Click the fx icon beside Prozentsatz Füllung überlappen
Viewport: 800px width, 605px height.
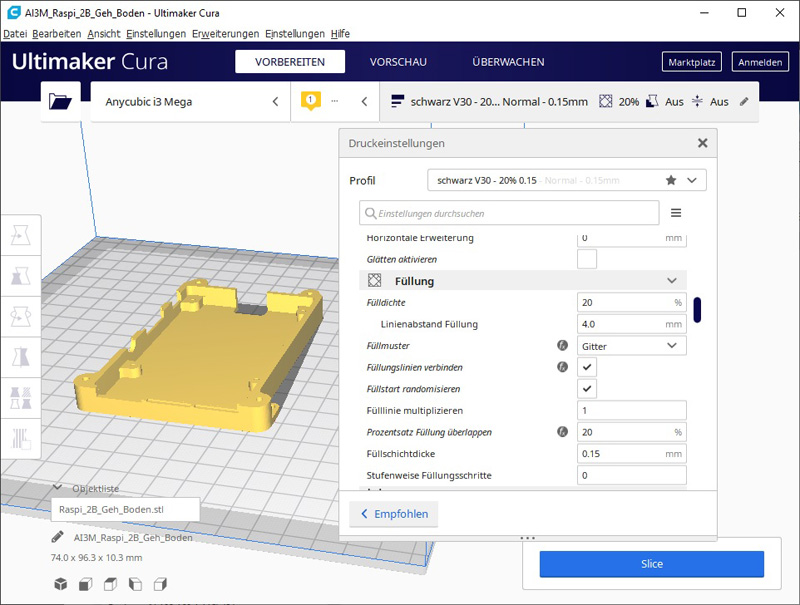(x=562, y=432)
